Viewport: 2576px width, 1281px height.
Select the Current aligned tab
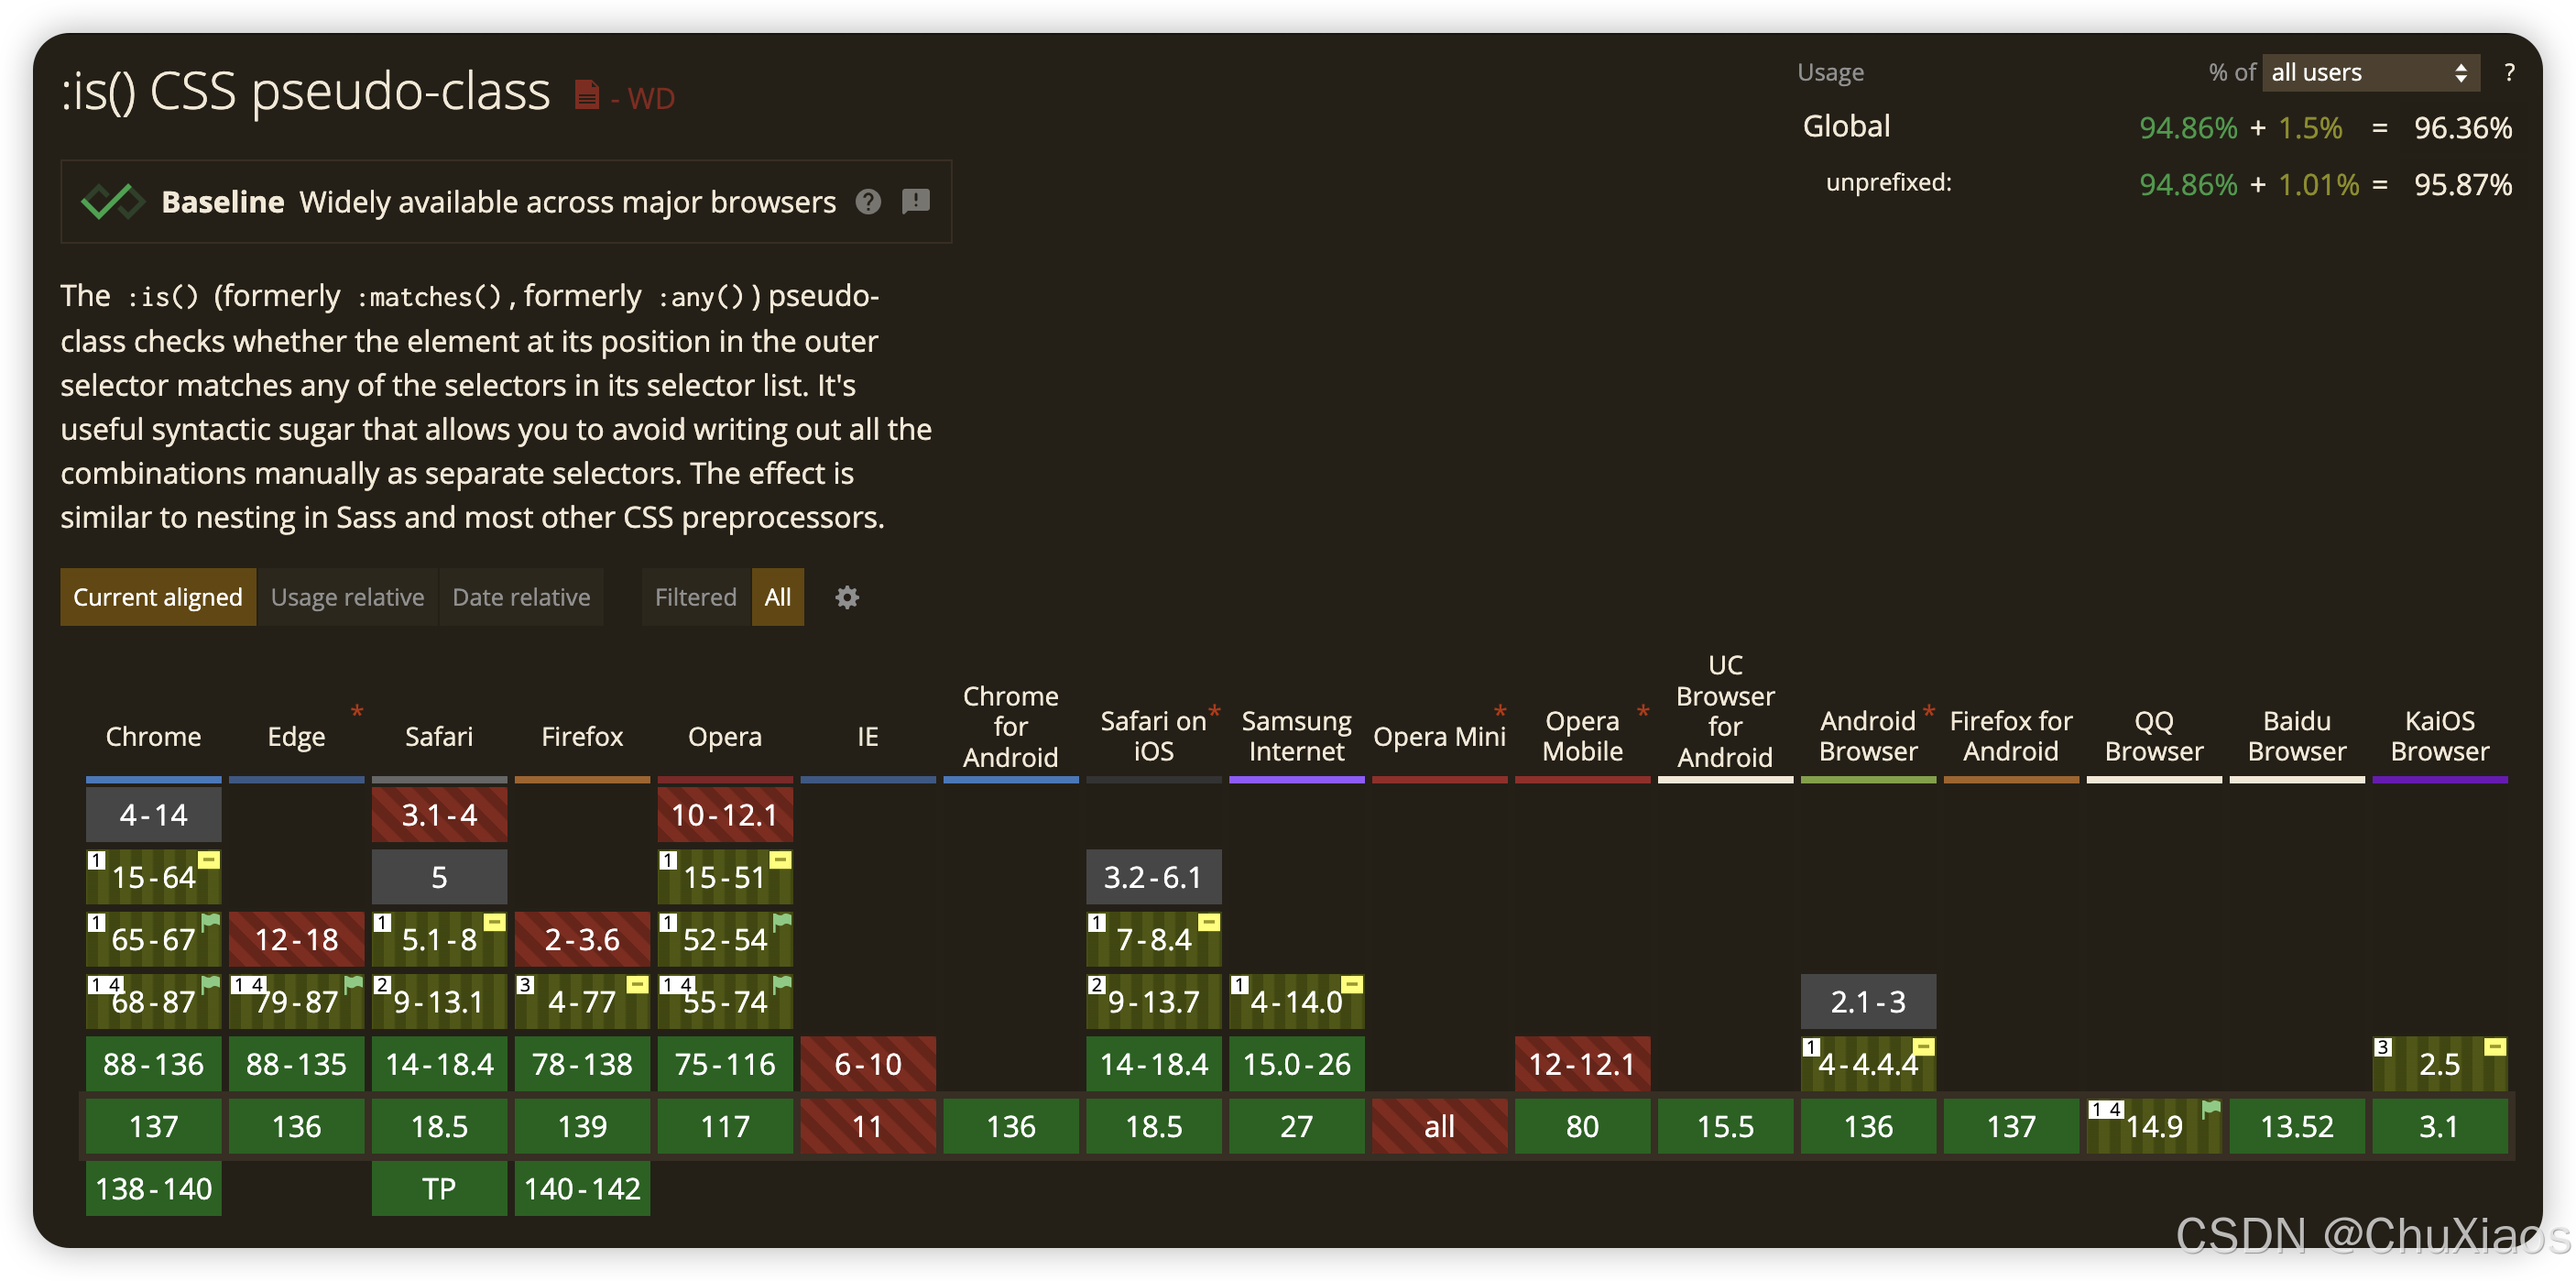(x=157, y=598)
